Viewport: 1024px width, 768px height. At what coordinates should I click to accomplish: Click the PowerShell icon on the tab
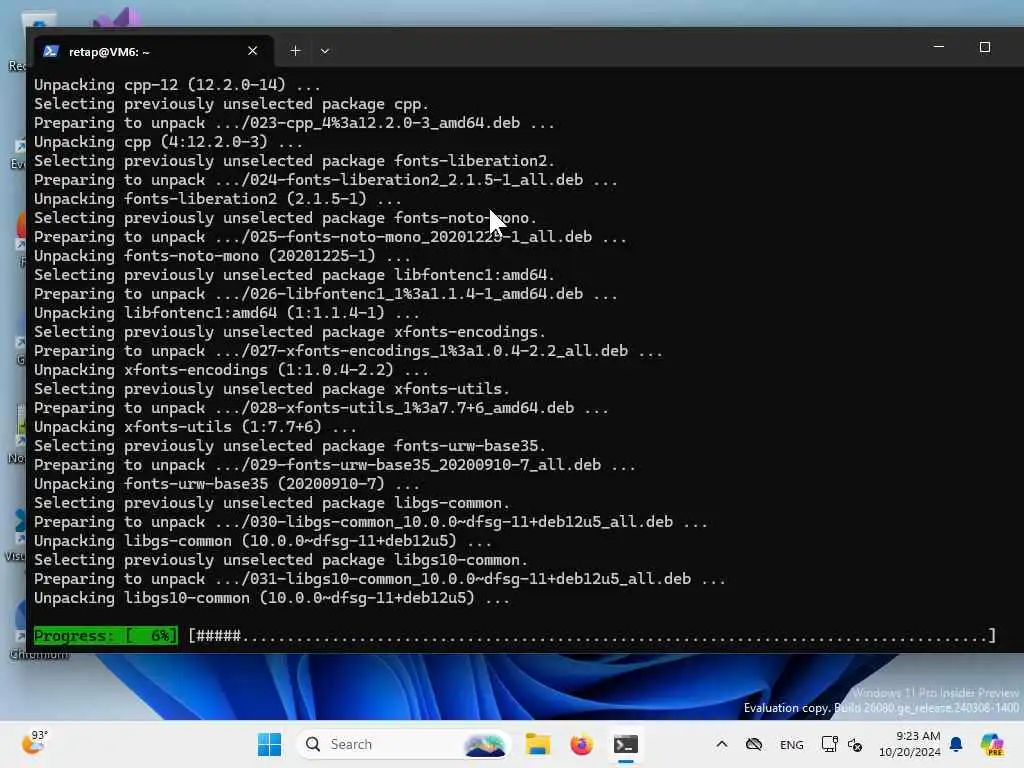(x=51, y=51)
